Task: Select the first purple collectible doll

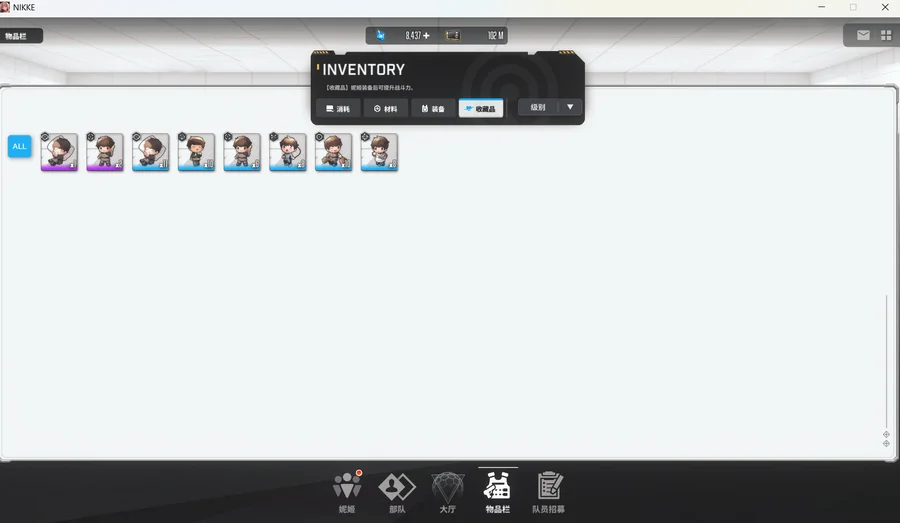Action: (x=59, y=152)
